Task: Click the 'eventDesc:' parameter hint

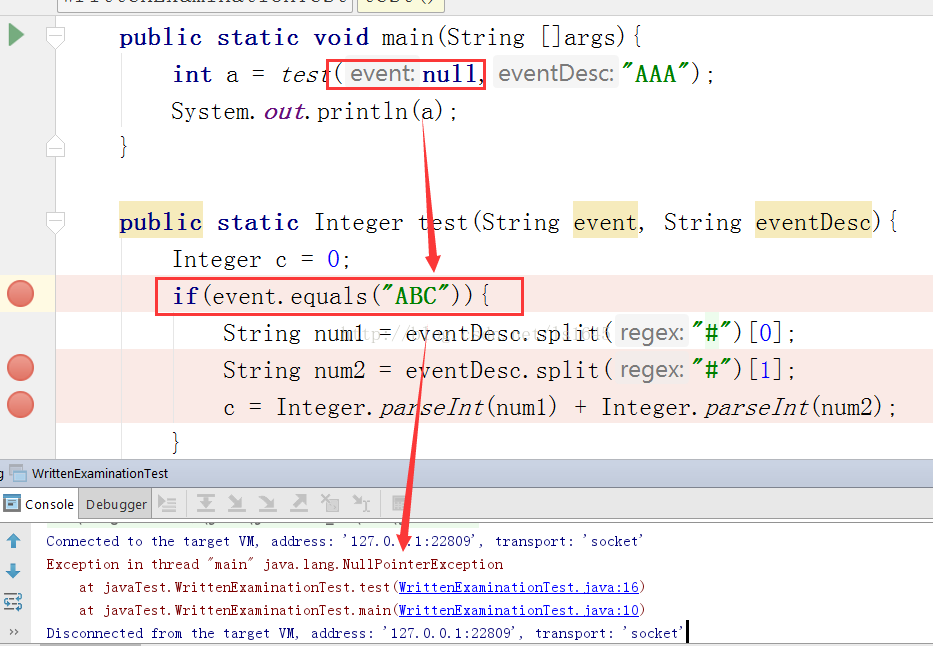Action: point(556,74)
